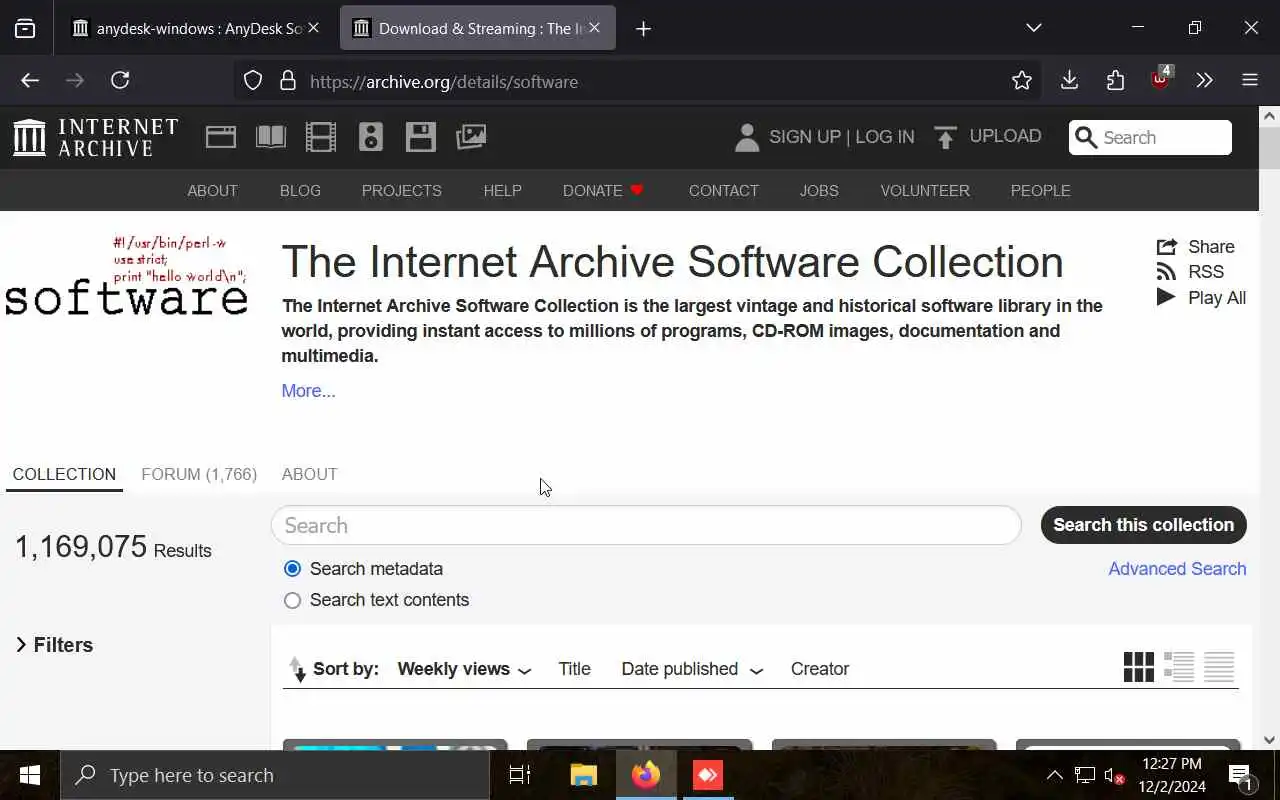Open the collection ABOUT tab
This screenshot has width=1280, height=800.
(309, 474)
